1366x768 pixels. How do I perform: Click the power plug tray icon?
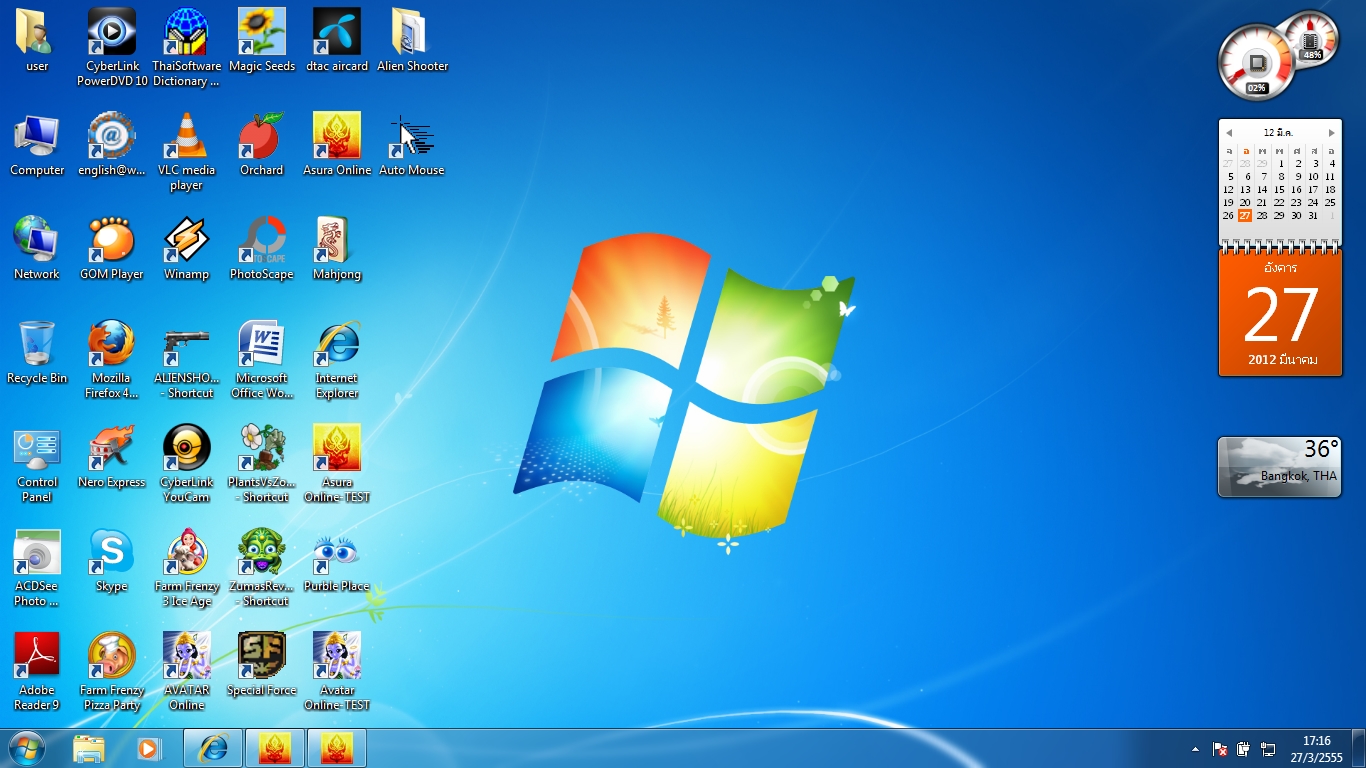(x=1244, y=749)
